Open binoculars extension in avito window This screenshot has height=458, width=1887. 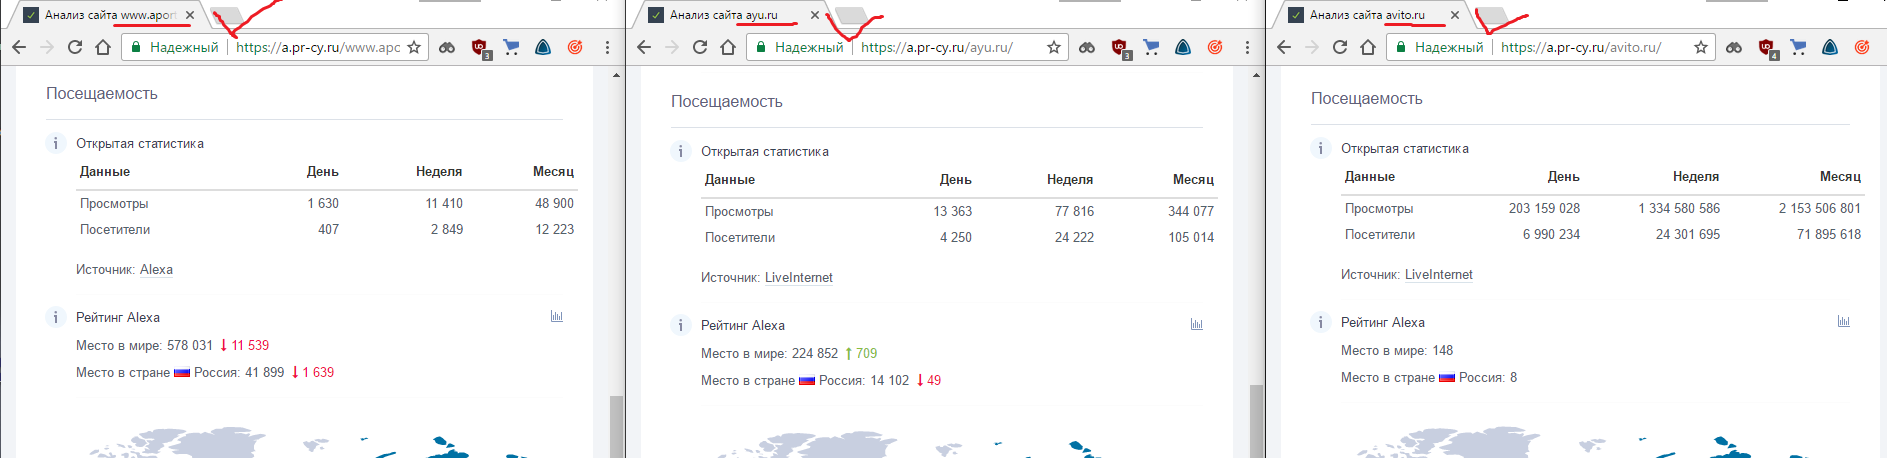point(1734,47)
